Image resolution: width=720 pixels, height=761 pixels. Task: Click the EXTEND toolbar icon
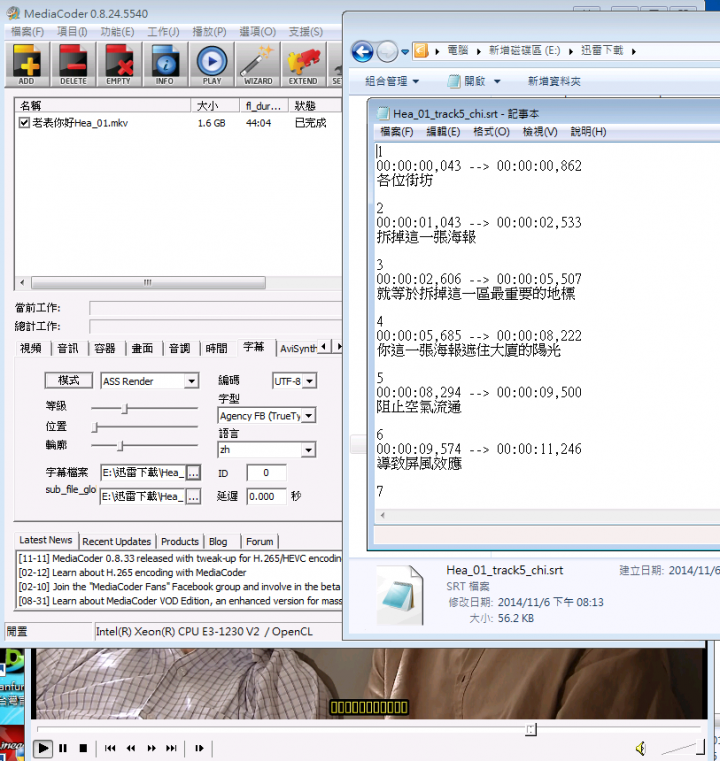tap(304, 64)
